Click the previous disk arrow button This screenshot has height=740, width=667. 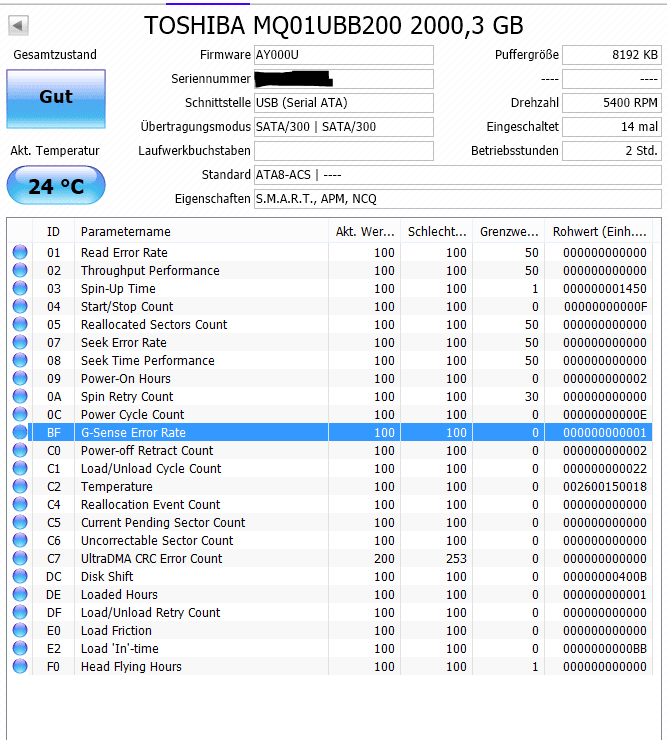[18, 25]
